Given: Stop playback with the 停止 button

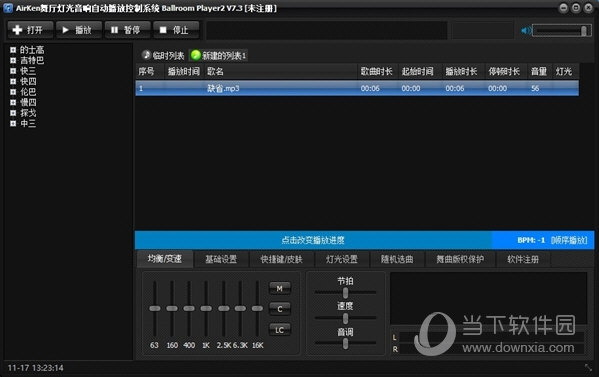Looking at the screenshot, I should [176, 30].
